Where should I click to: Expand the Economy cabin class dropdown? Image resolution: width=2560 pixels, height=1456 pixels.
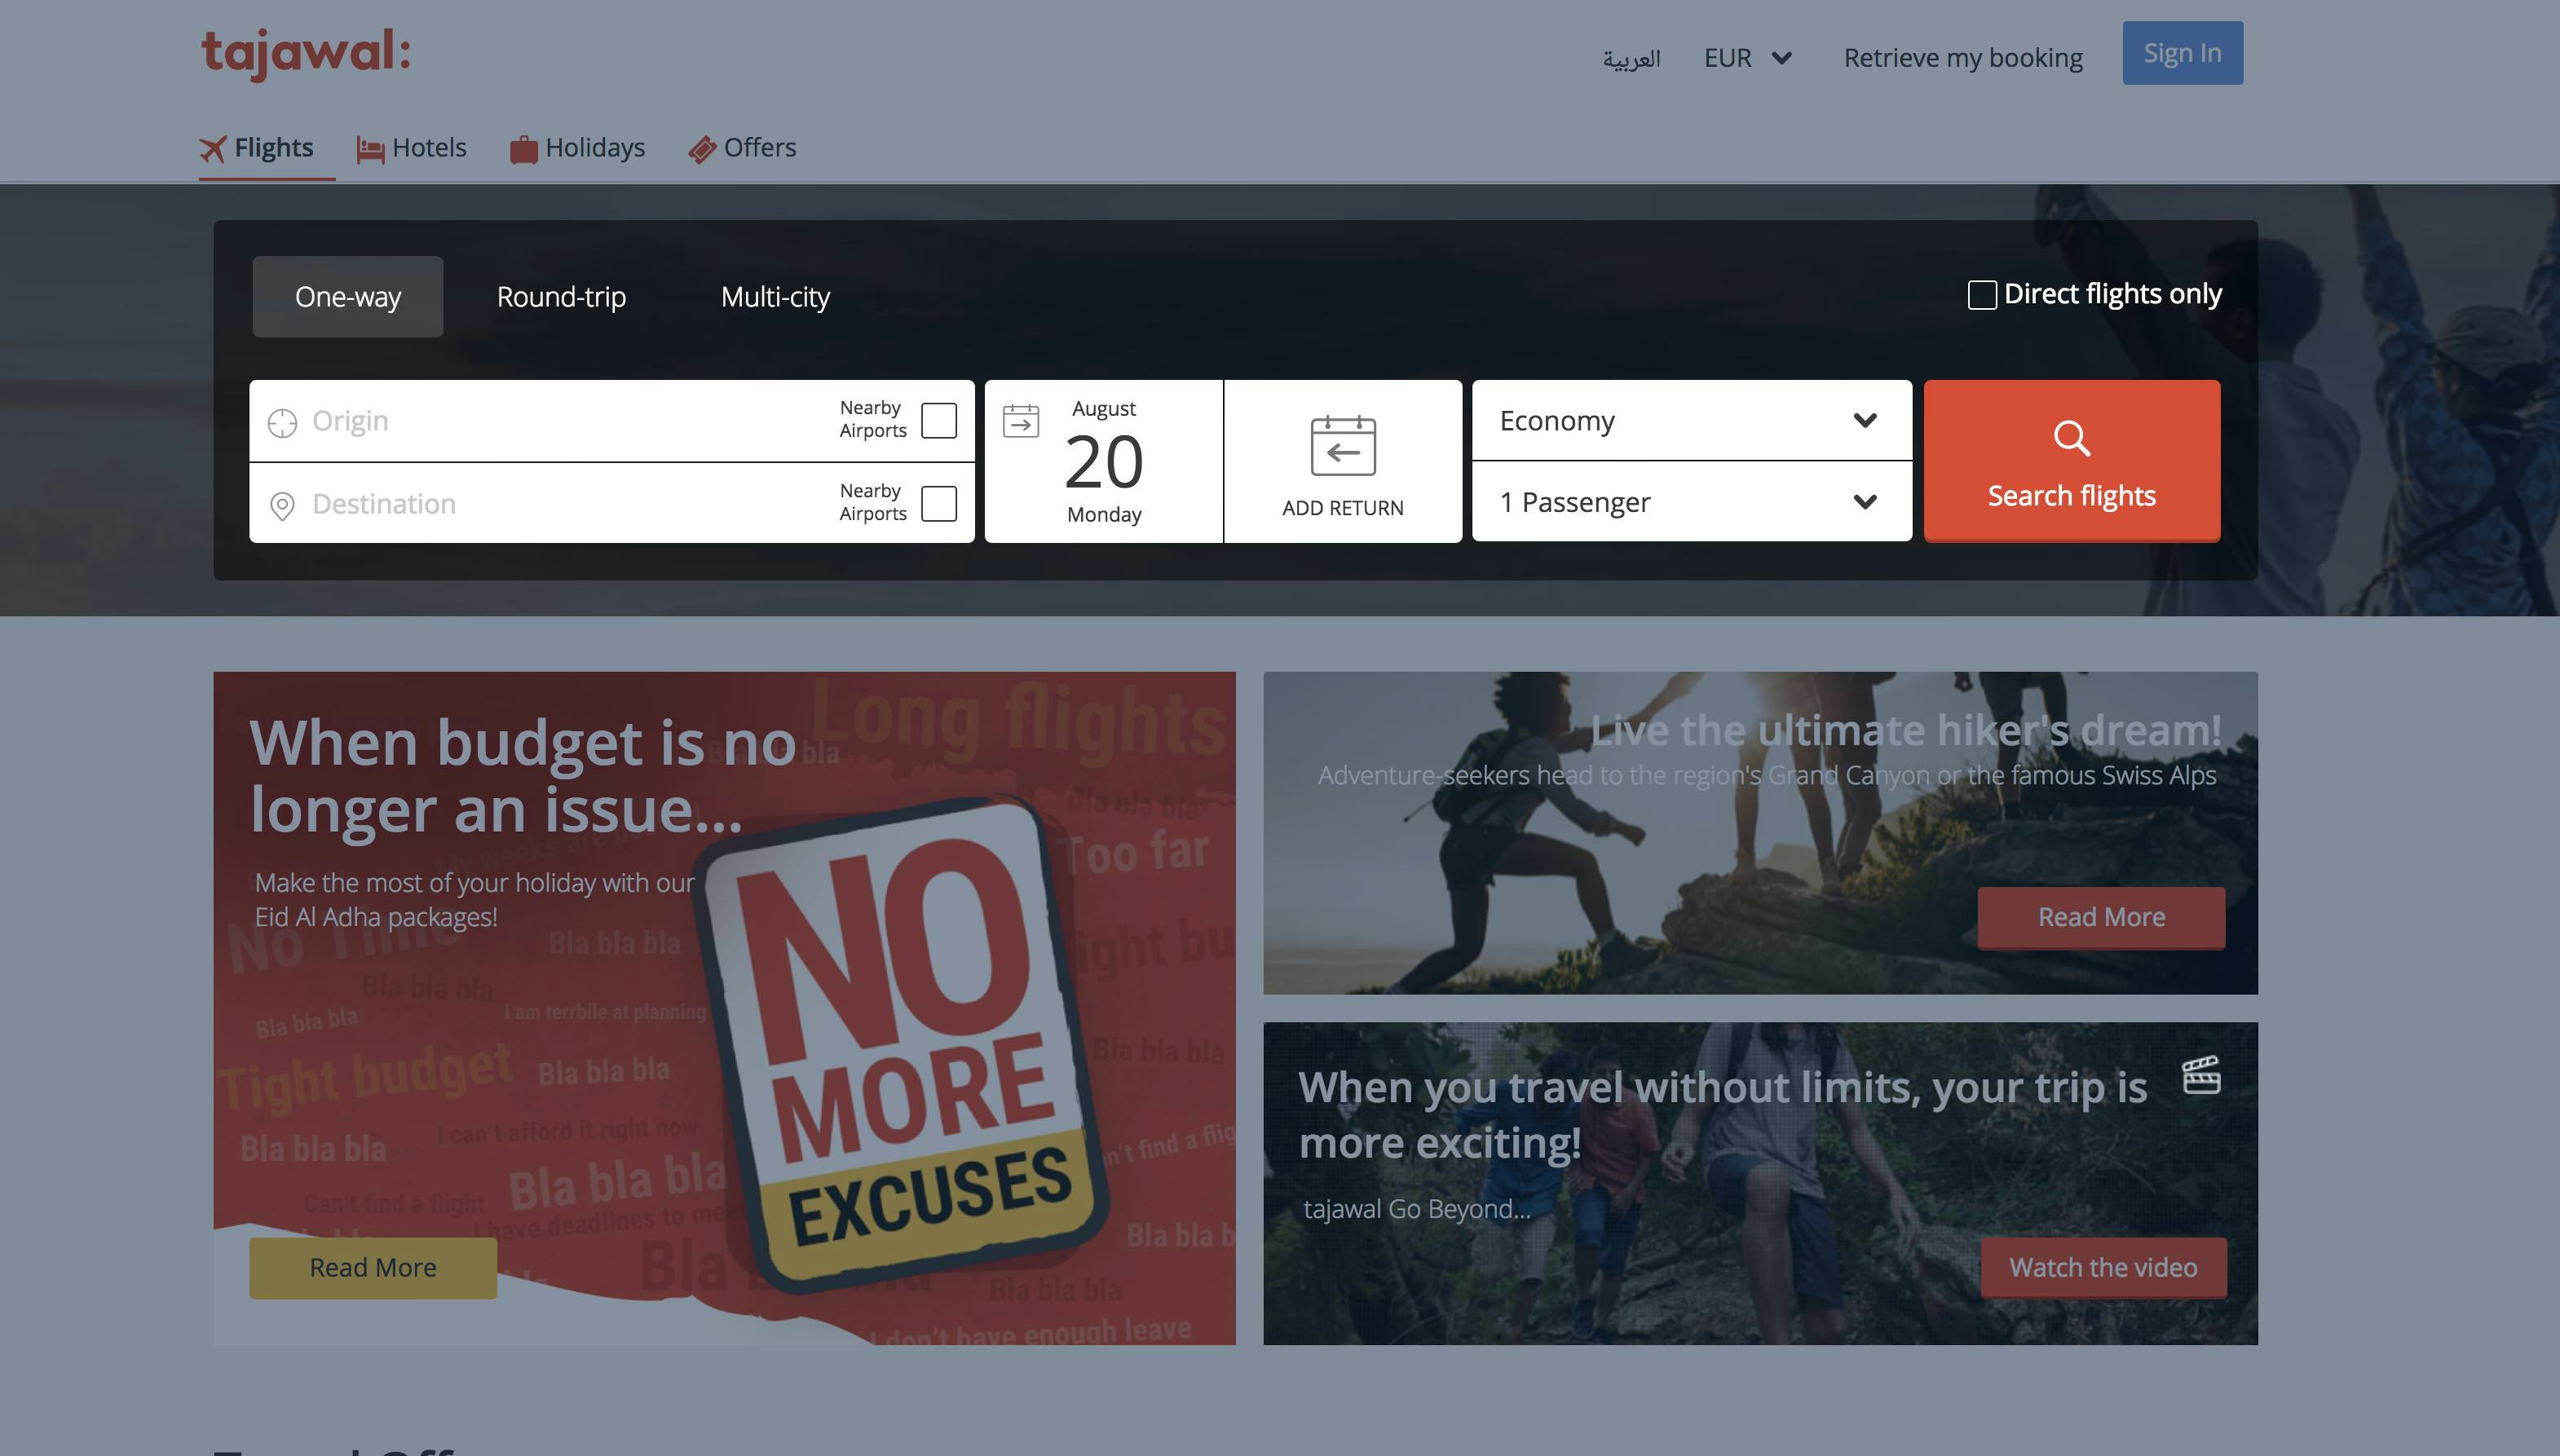coord(1690,420)
